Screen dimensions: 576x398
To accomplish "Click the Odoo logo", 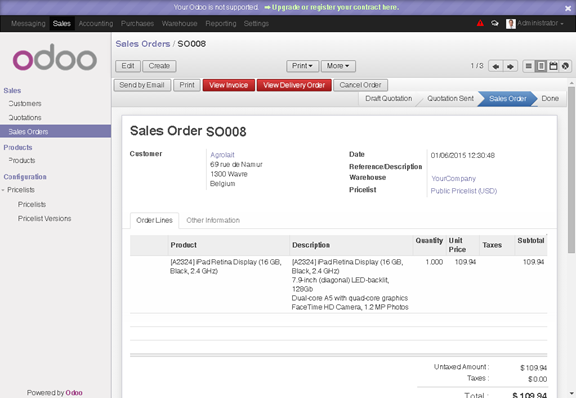I will tap(55, 58).
